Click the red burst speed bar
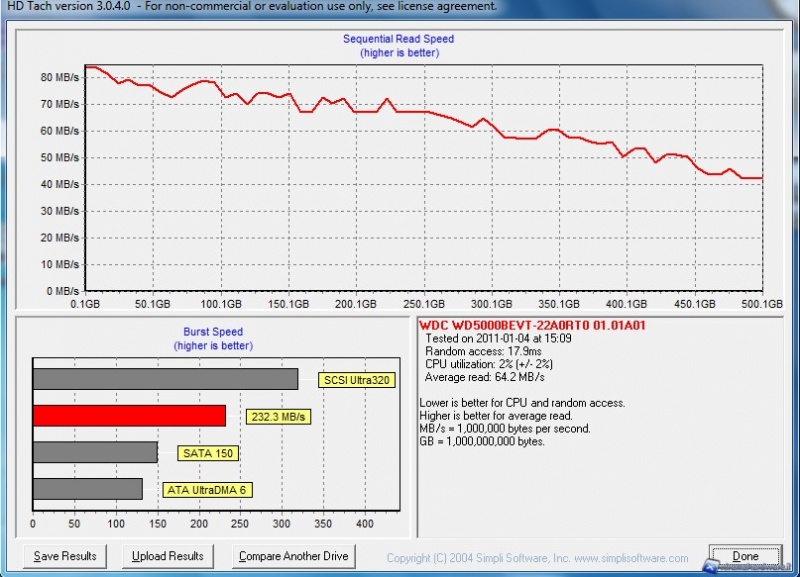The width and height of the screenshot is (800, 577). pyautogui.click(x=129, y=415)
